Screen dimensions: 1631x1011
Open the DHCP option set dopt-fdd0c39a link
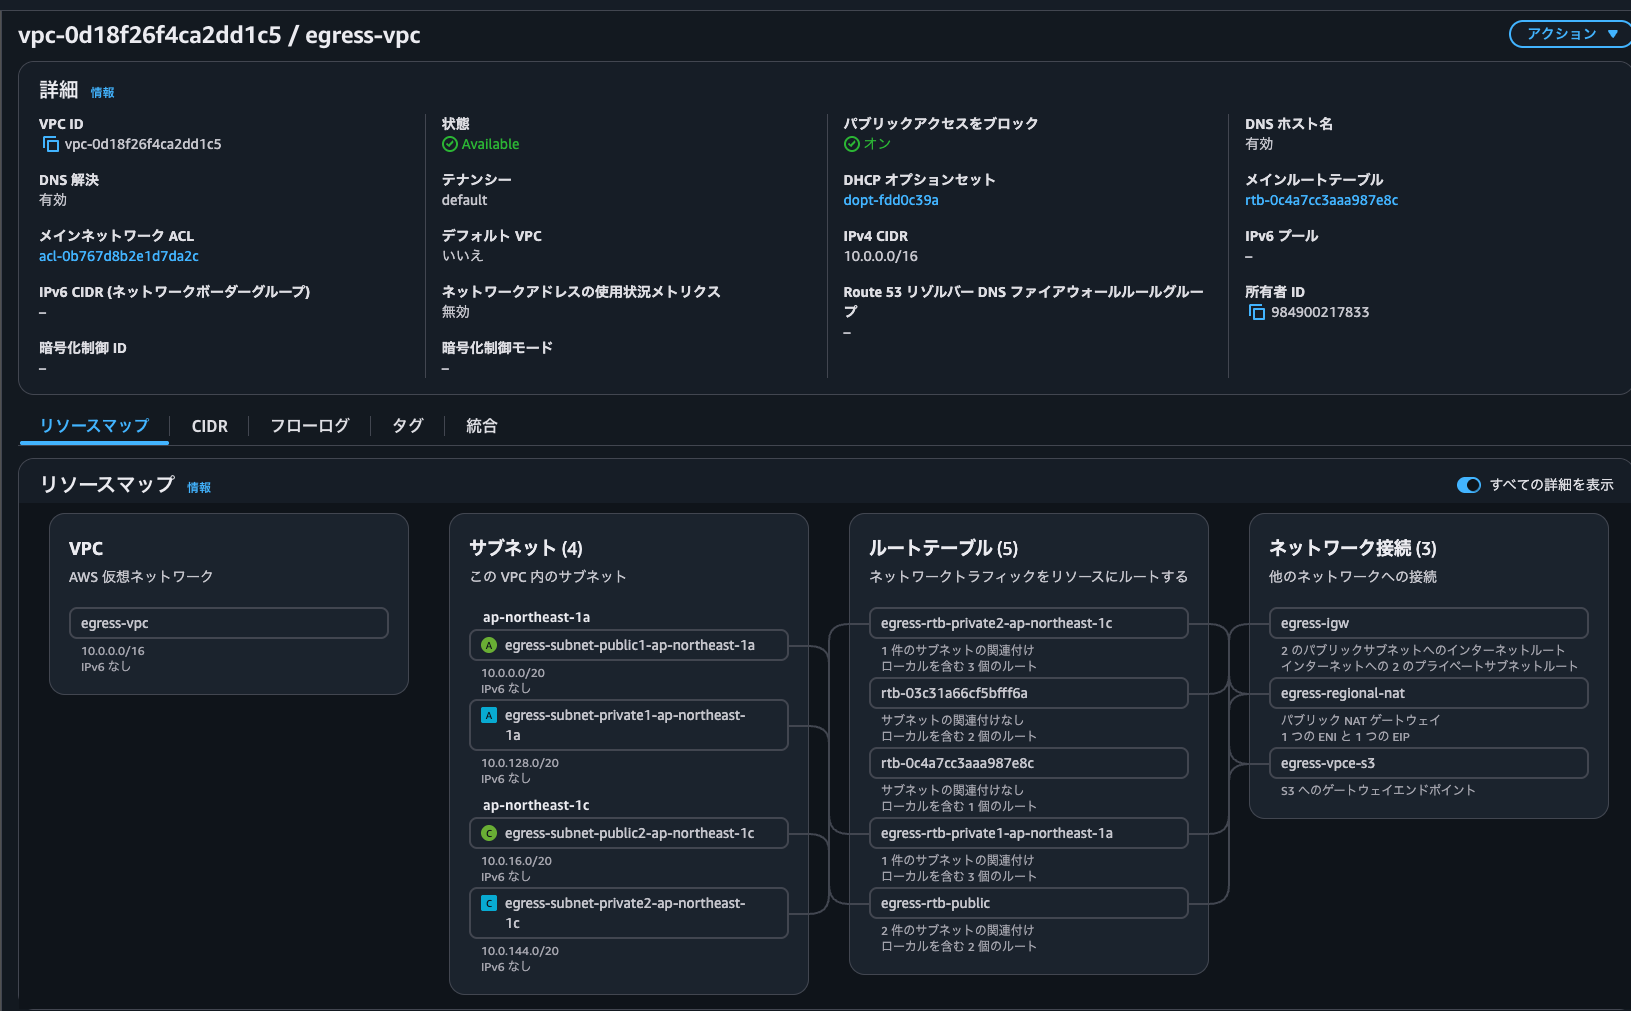[890, 200]
